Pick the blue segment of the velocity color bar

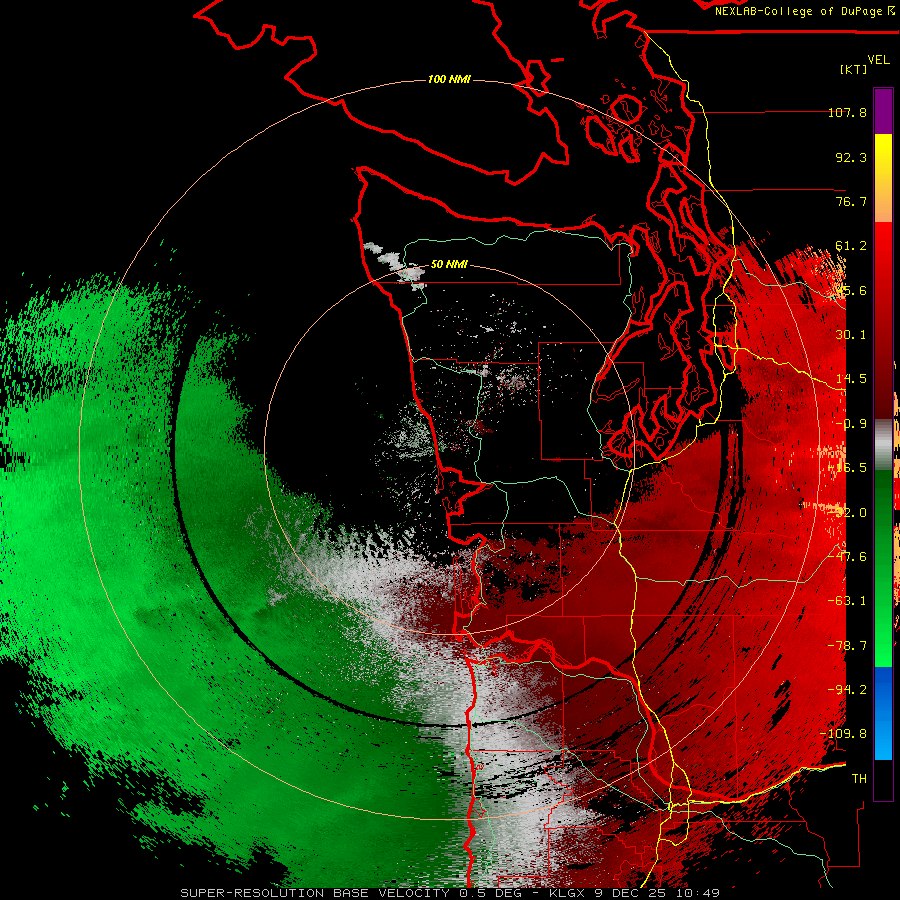[883, 689]
